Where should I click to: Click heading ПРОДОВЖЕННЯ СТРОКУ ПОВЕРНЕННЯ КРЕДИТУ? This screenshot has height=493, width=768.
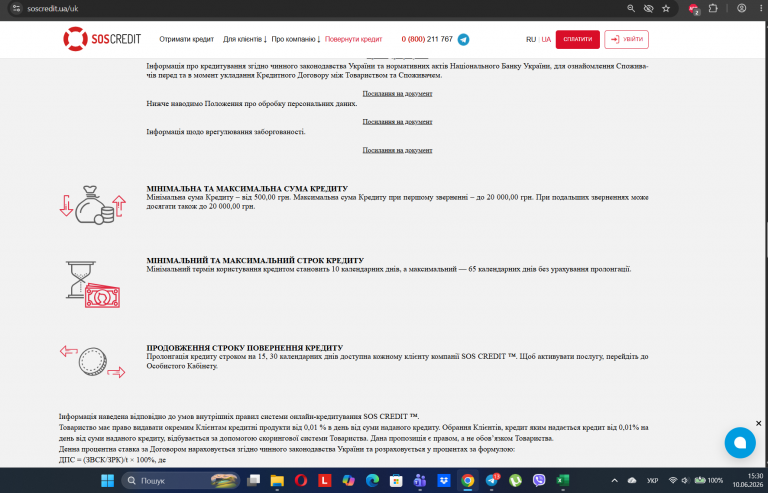245,348
